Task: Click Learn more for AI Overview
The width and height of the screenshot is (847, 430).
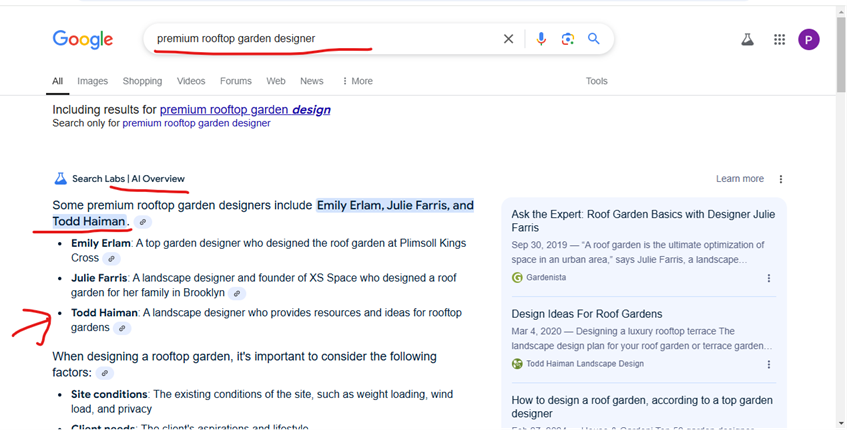Action: [740, 179]
